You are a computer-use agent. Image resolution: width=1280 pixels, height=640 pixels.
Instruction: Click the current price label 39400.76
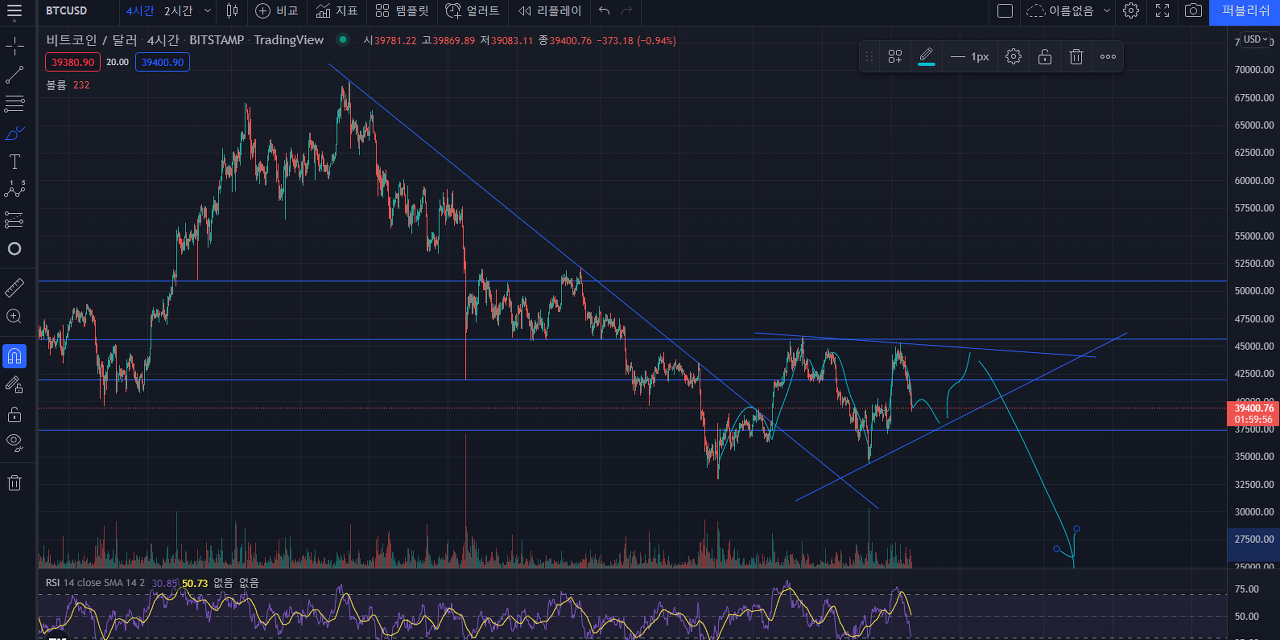(1253, 408)
